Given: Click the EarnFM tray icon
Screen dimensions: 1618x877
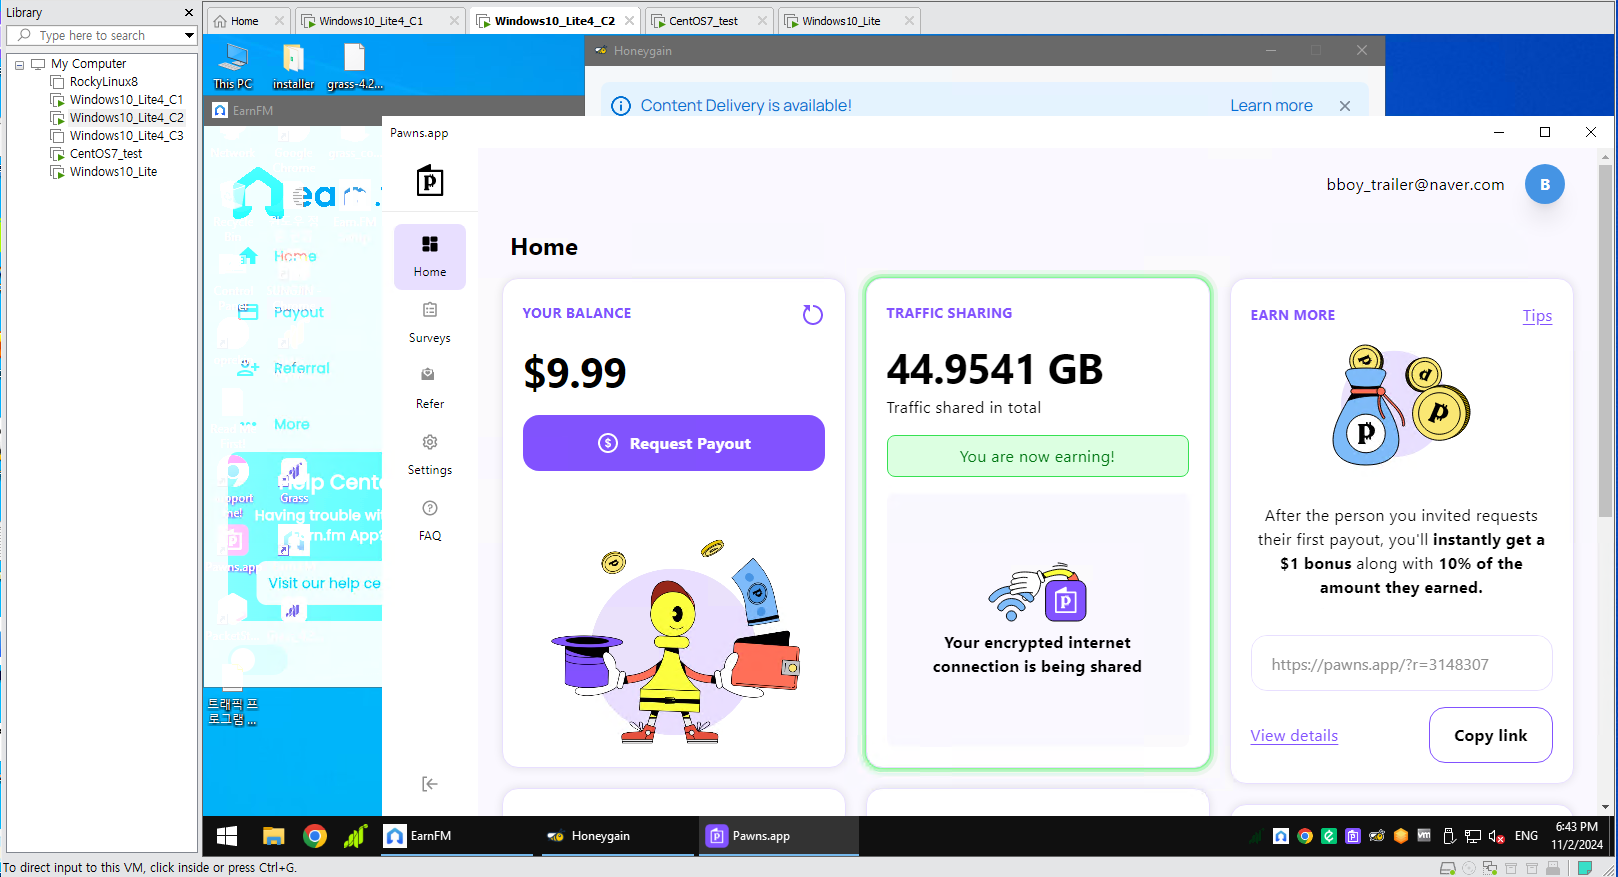Looking at the screenshot, I should [x=1281, y=836].
